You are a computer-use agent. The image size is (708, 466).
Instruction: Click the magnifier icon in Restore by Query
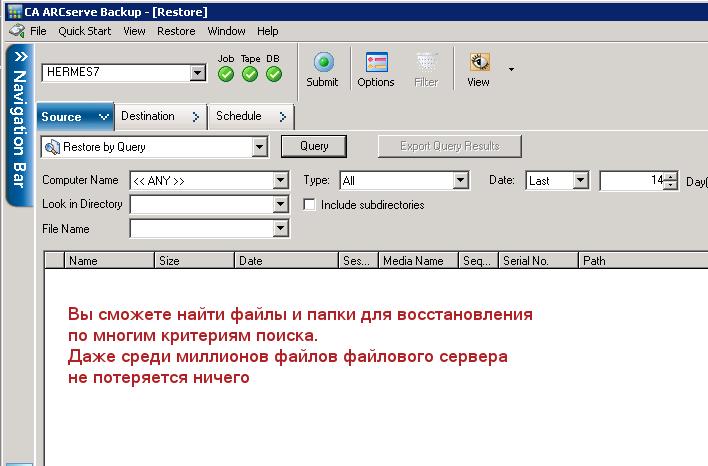[x=52, y=147]
